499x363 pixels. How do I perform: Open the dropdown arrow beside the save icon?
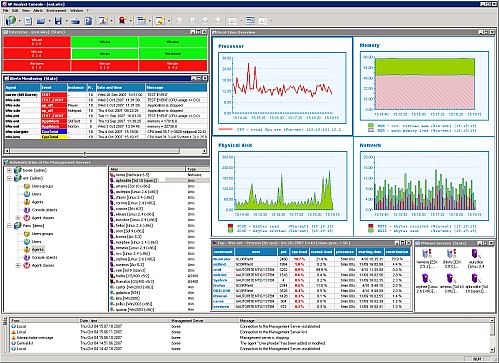66,21
